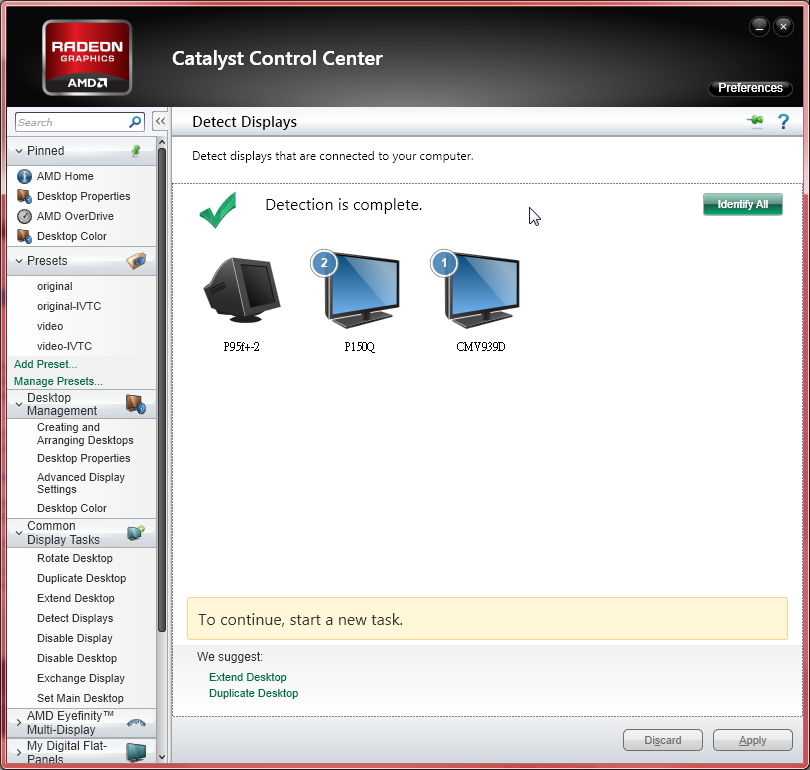The image size is (810, 770).
Task: Click the search magnifier icon
Action: pyautogui.click(x=135, y=122)
